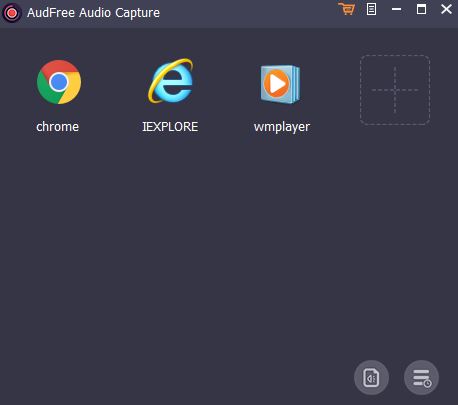
Task: Minimize the AudFree Audio Capture window
Action: pos(396,9)
